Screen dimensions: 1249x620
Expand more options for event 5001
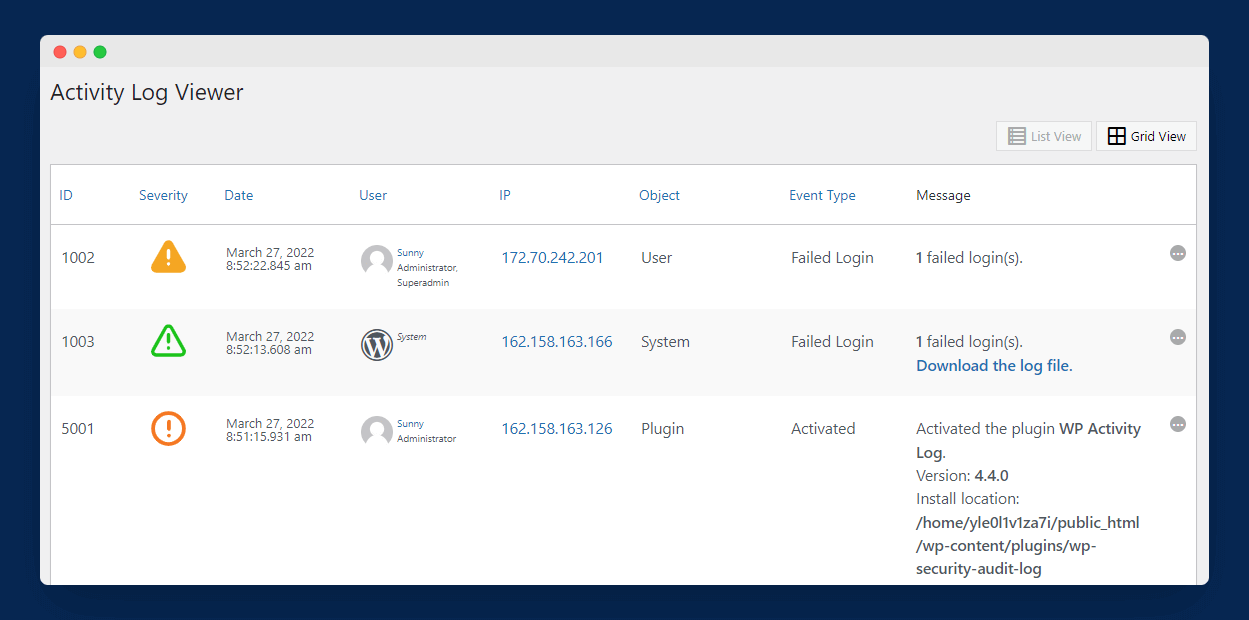[1178, 425]
